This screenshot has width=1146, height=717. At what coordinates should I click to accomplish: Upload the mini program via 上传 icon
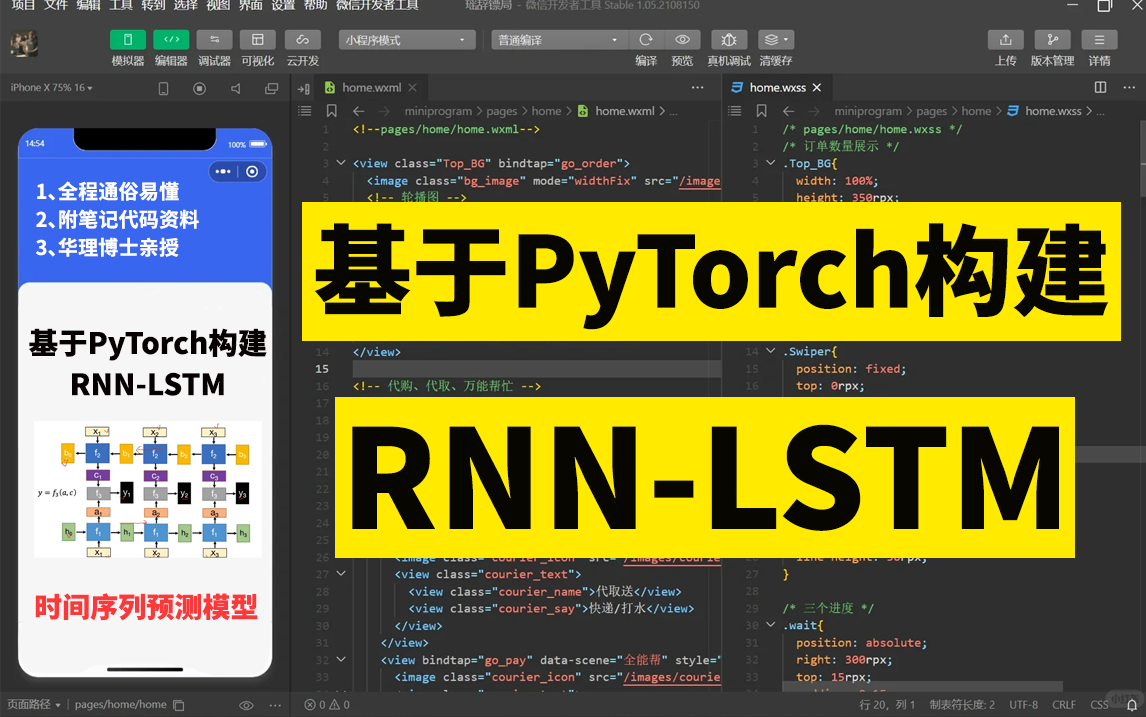(1005, 41)
